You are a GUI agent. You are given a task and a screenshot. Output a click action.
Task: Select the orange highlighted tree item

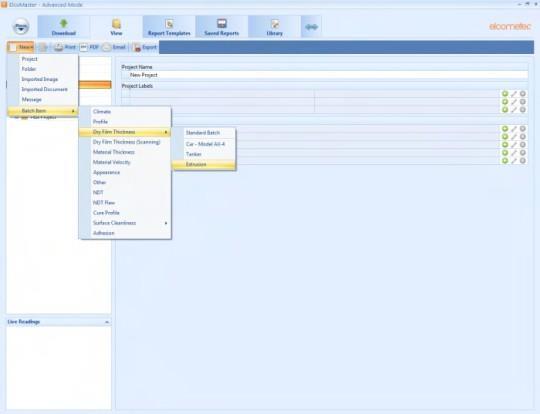click(x=95, y=85)
